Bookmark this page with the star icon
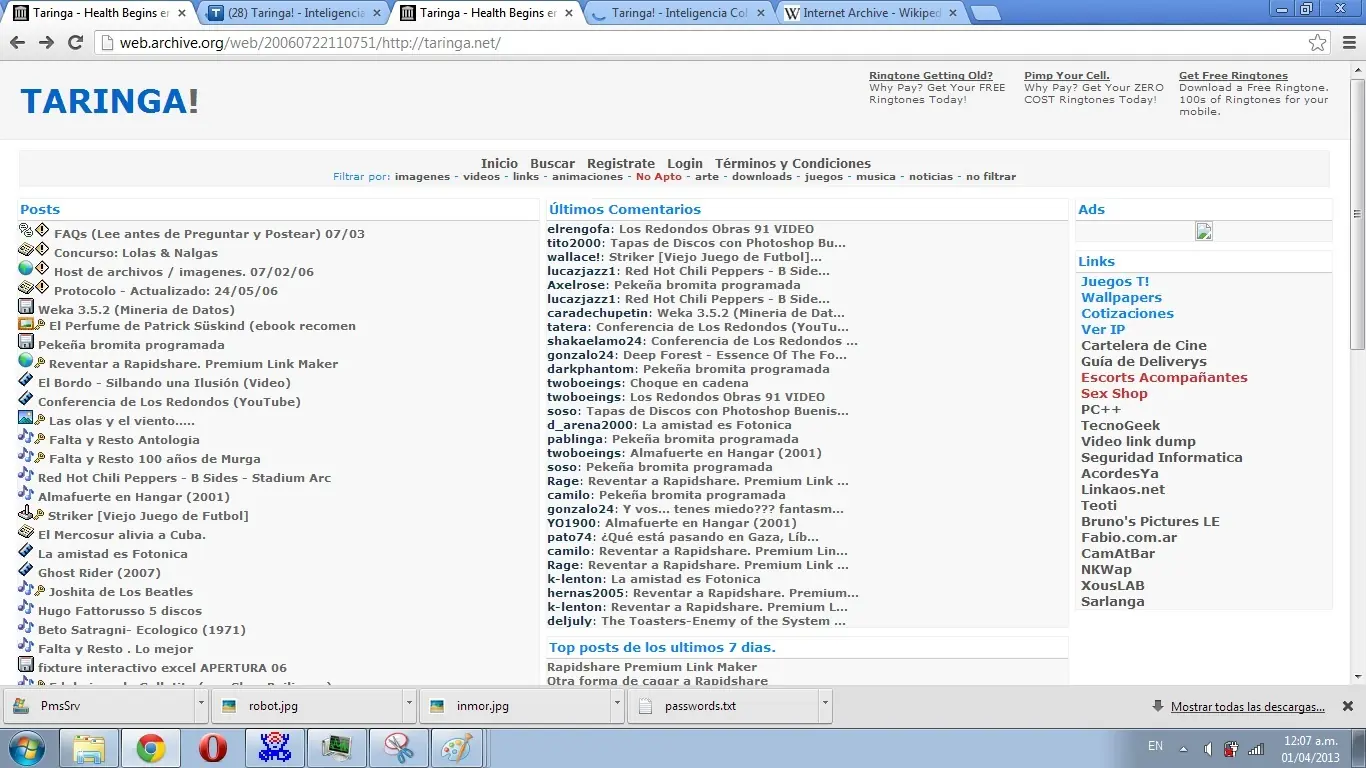 click(x=1318, y=42)
